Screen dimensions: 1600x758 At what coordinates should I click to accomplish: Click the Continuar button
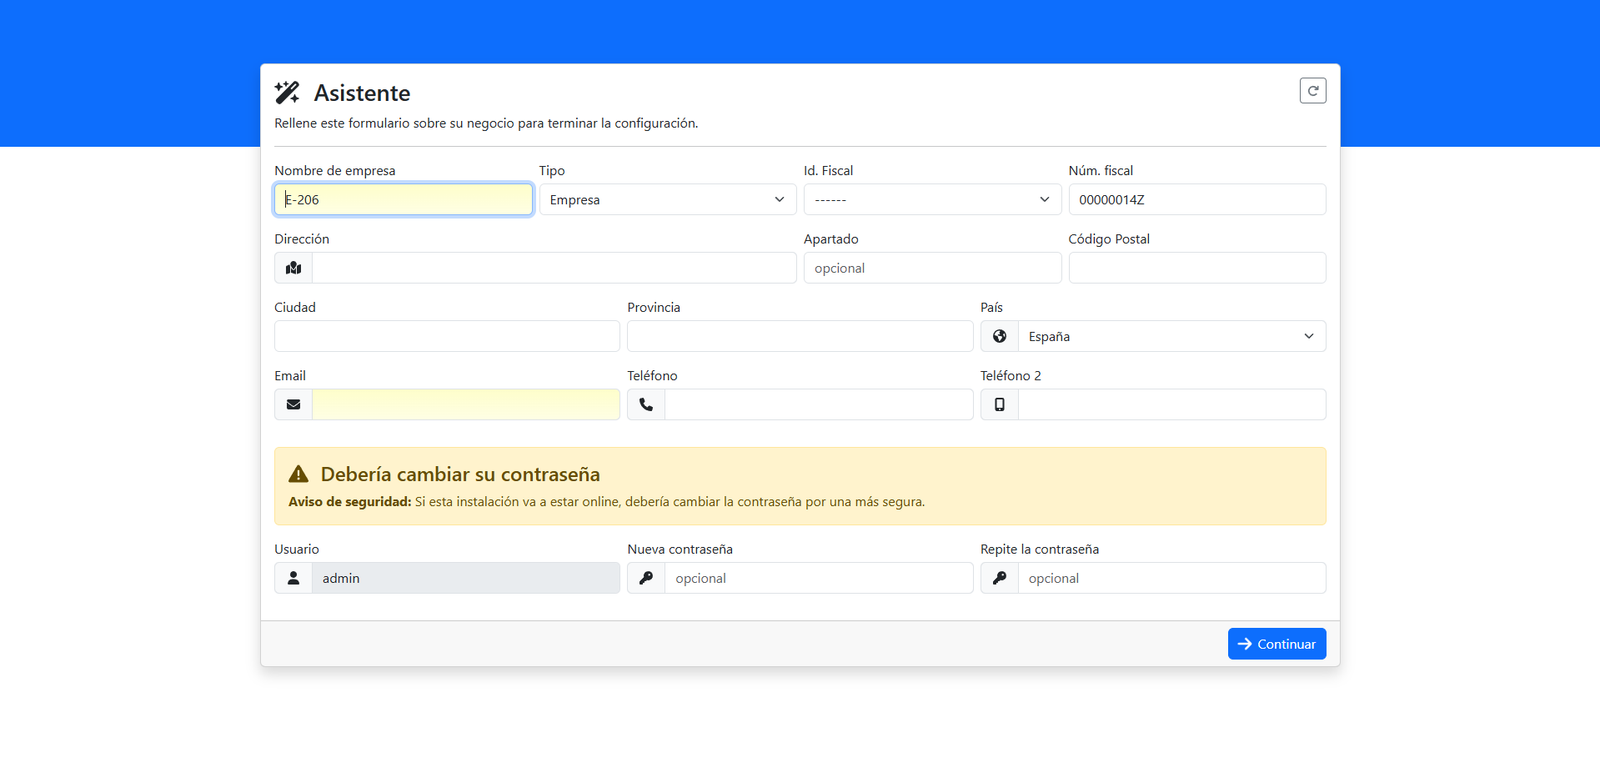(x=1277, y=644)
